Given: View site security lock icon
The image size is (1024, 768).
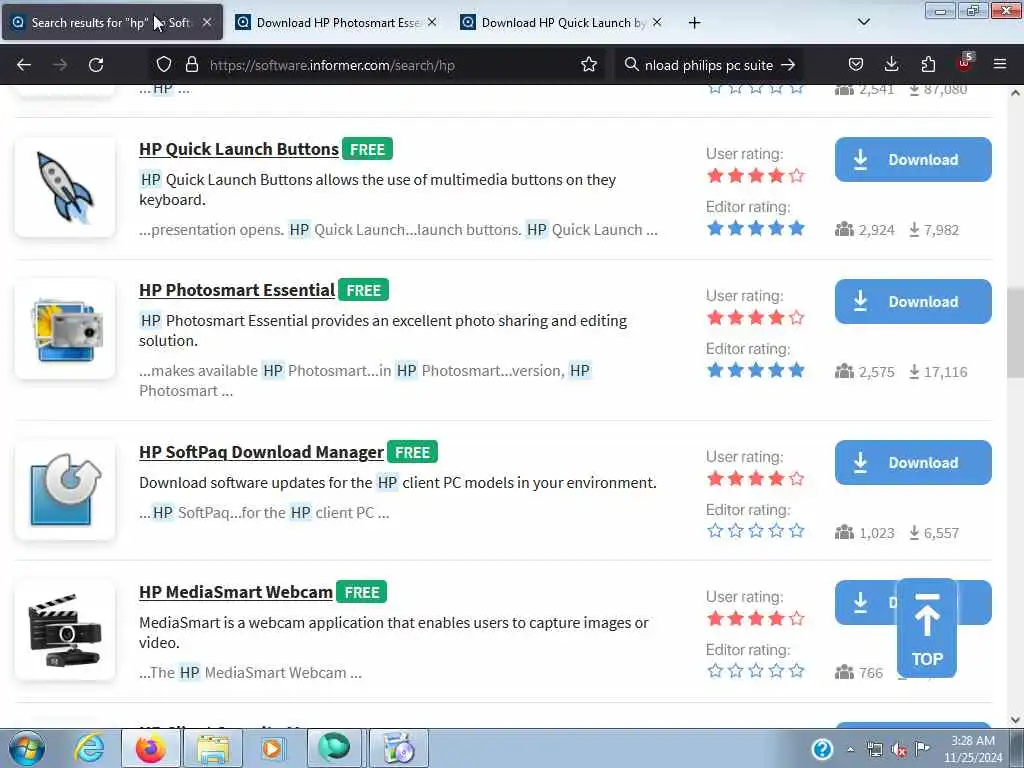Looking at the screenshot, I should click(191, 65).
